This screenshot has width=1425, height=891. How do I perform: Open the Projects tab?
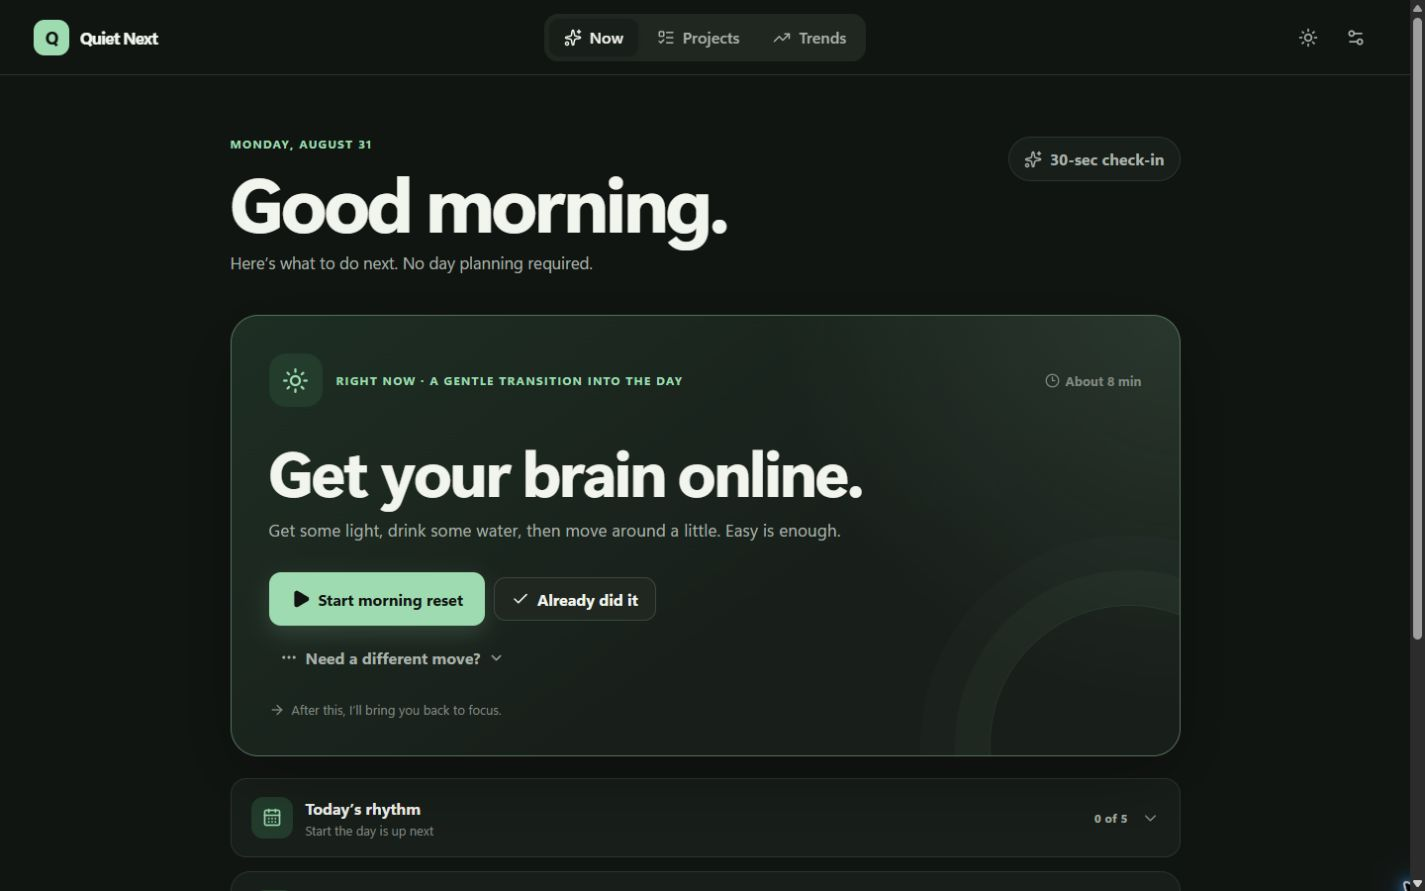pyautogui.click(x=698, y=38)
